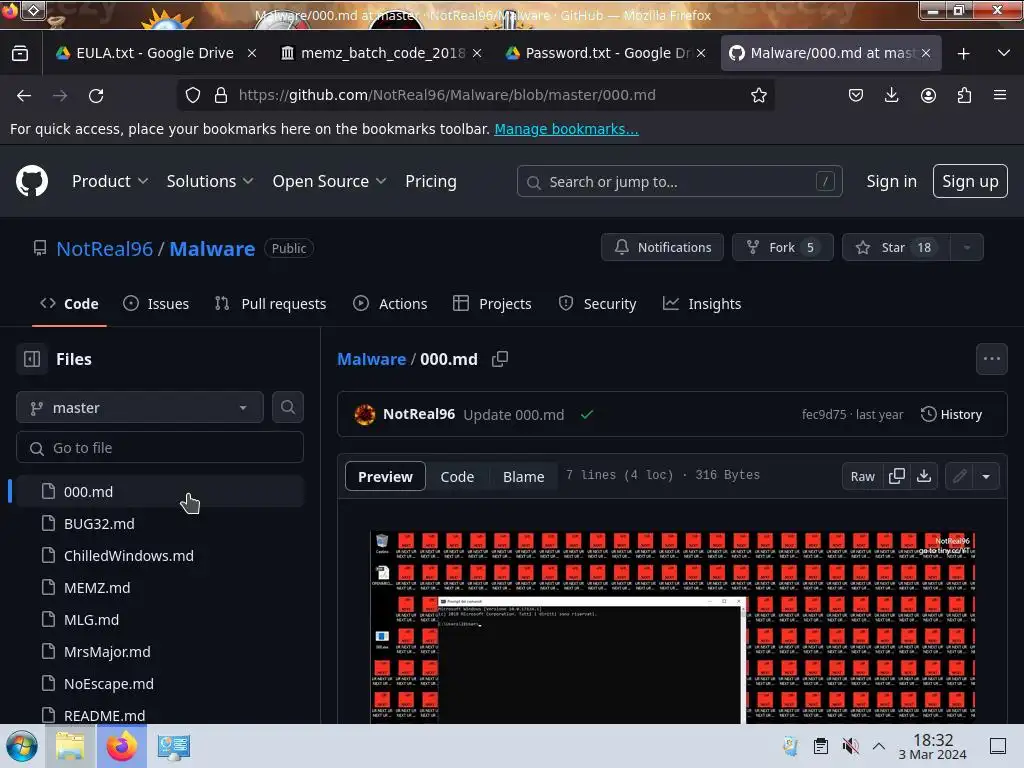
Task: Open Firefox downloads panel icon
Action: point(891,95)
